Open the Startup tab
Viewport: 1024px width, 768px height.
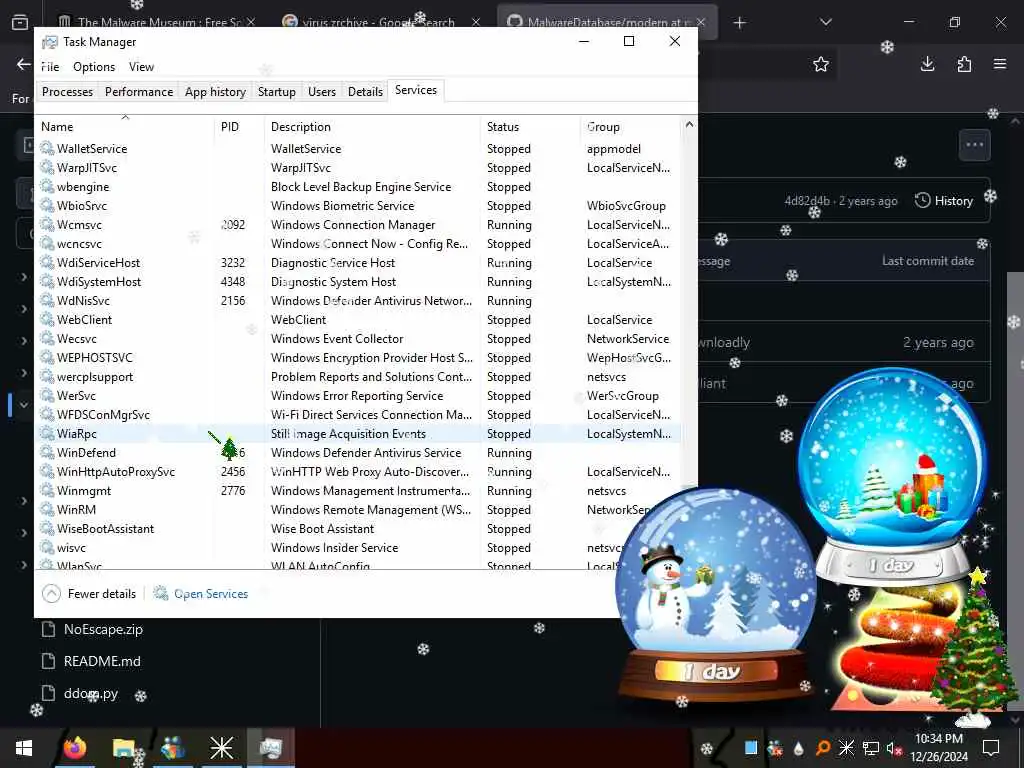pyautogui.click(x=276, y=91)
